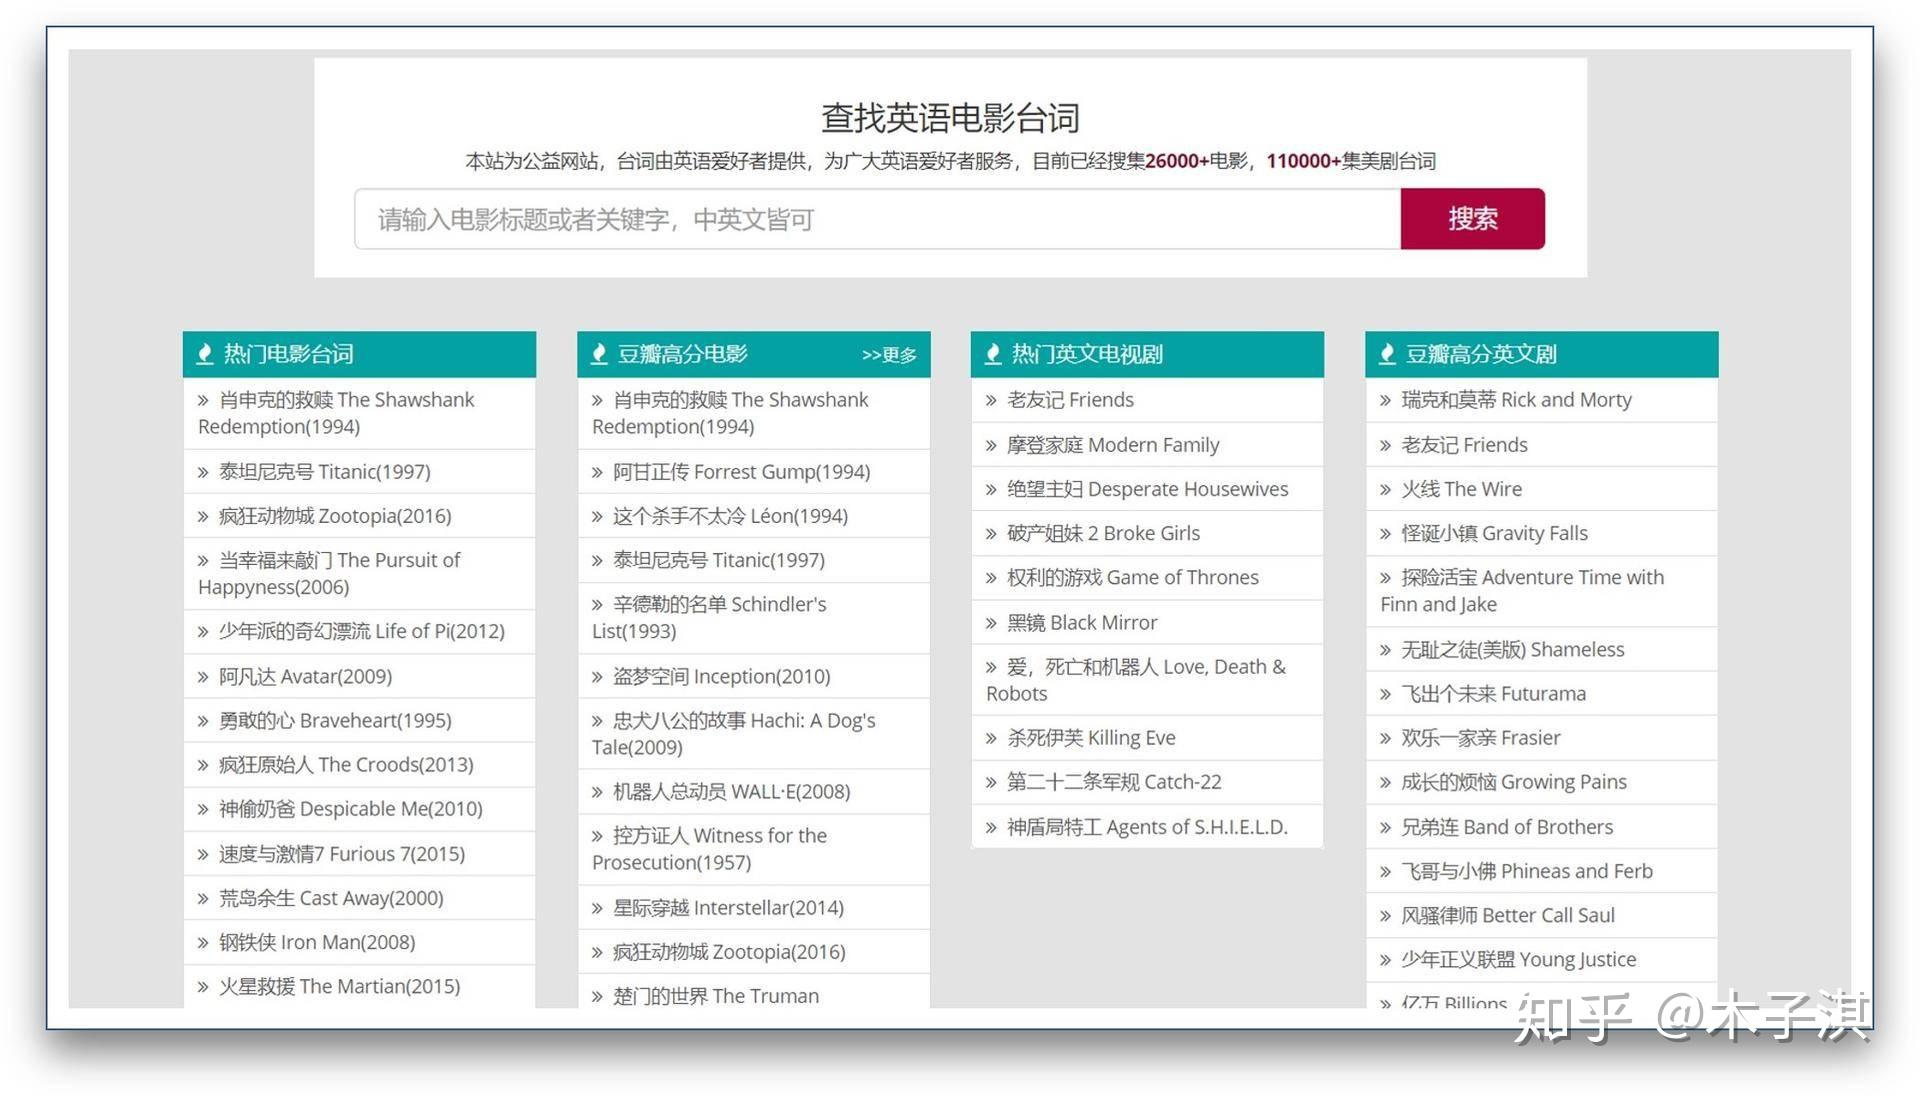
Task: Open 疯狂原始人 The Croods(2013) link
Action: point(346,764)
